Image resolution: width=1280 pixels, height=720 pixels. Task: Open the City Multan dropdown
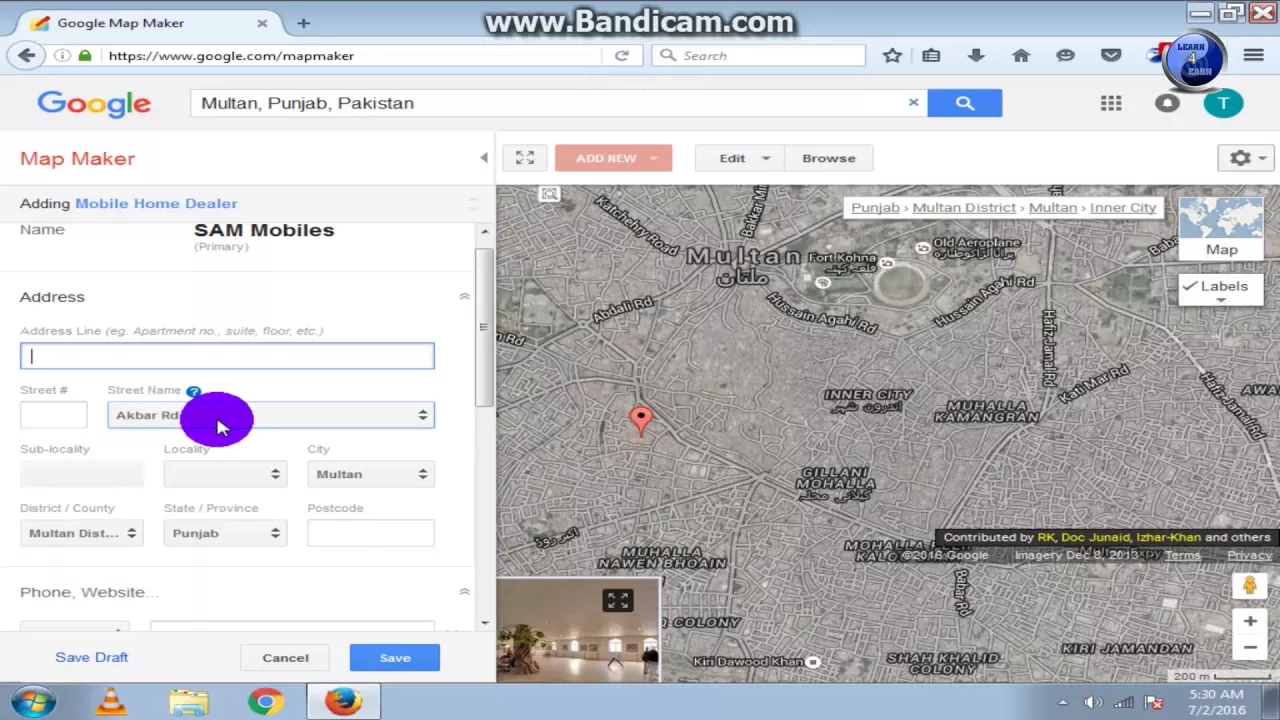pyautogui.click(x=371, y=474)
